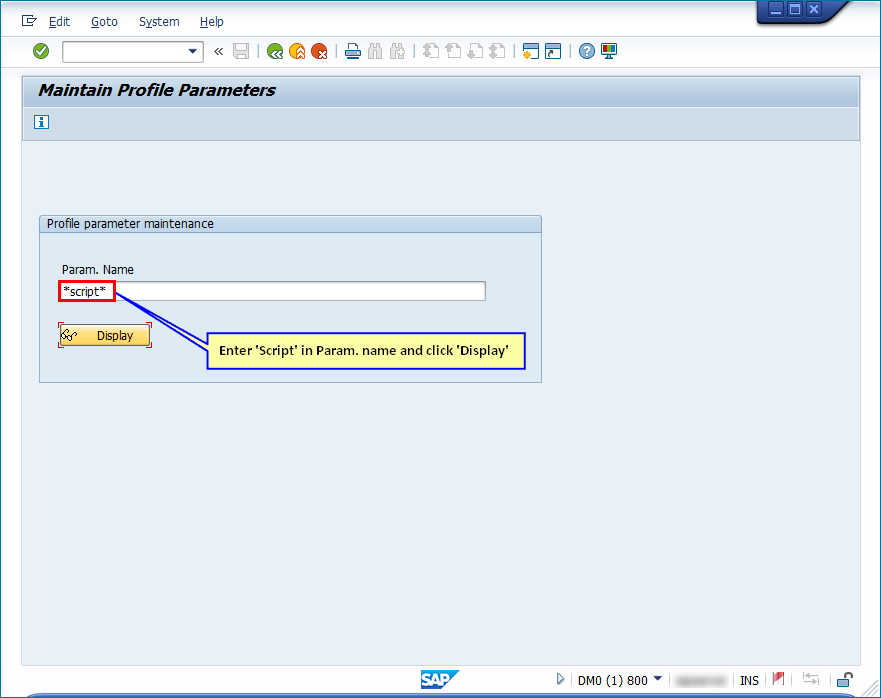Open the Print icon

(353, 51)
